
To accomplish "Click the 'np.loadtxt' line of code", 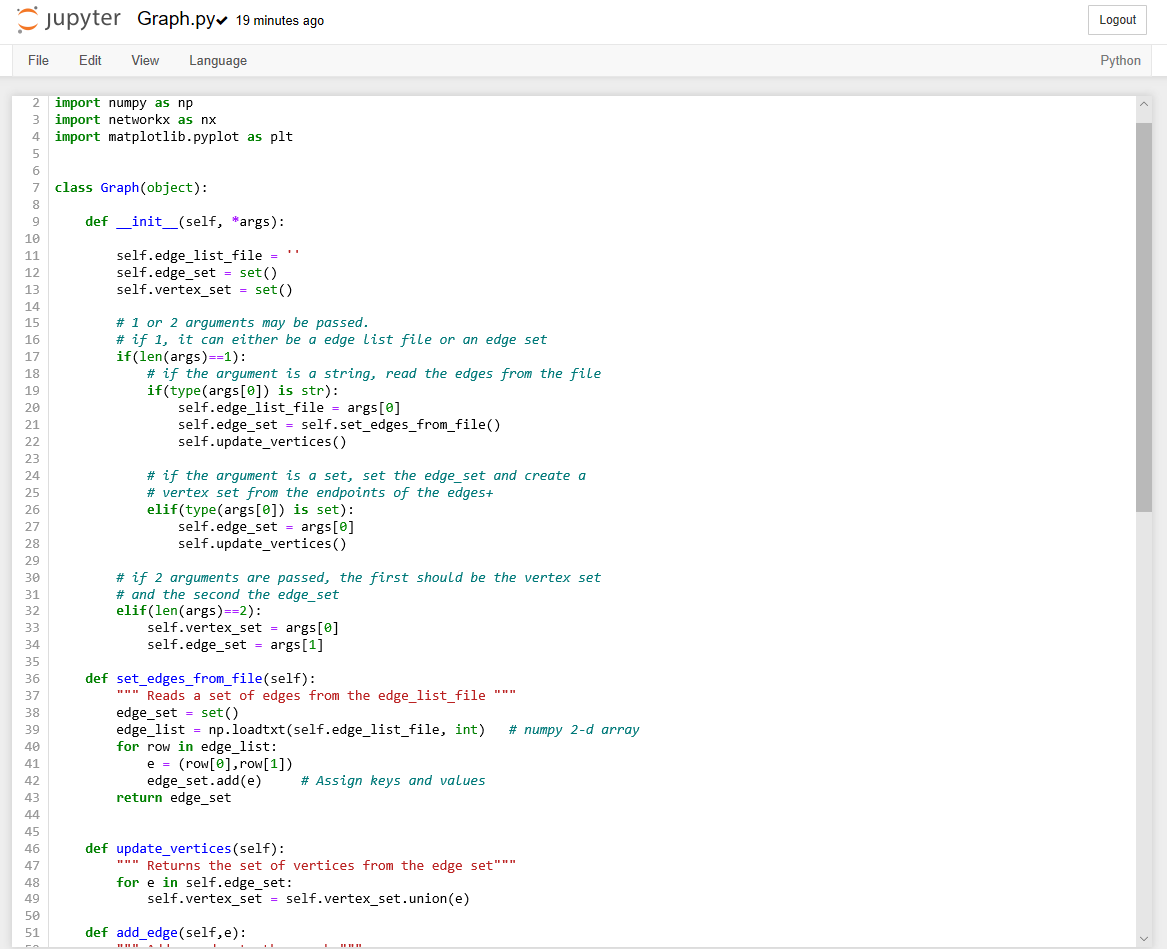I will pos(300,729).
